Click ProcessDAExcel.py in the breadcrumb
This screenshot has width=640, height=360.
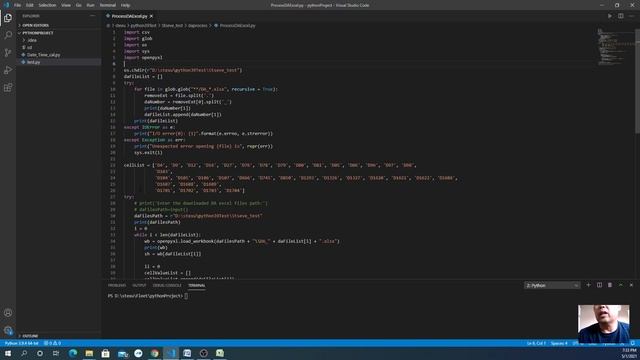click(x=238, y=25)
